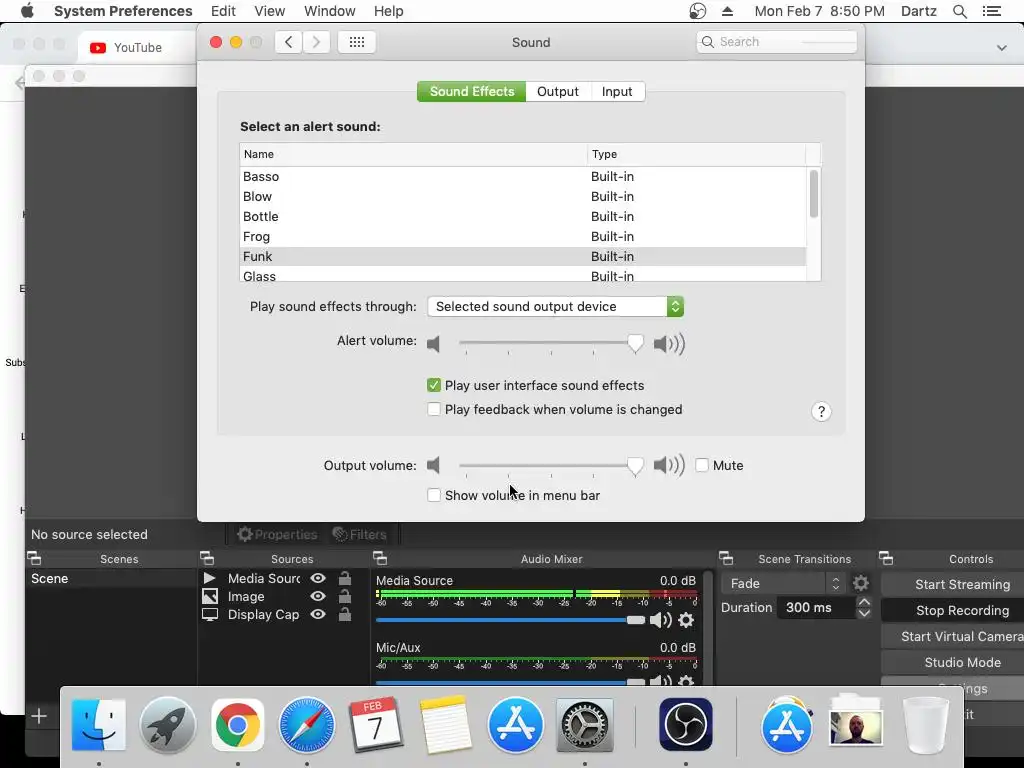Screen dimensions: 1024x768
Task: Click the Audio Mixer dock popout icon
Action: coord(380,558)
